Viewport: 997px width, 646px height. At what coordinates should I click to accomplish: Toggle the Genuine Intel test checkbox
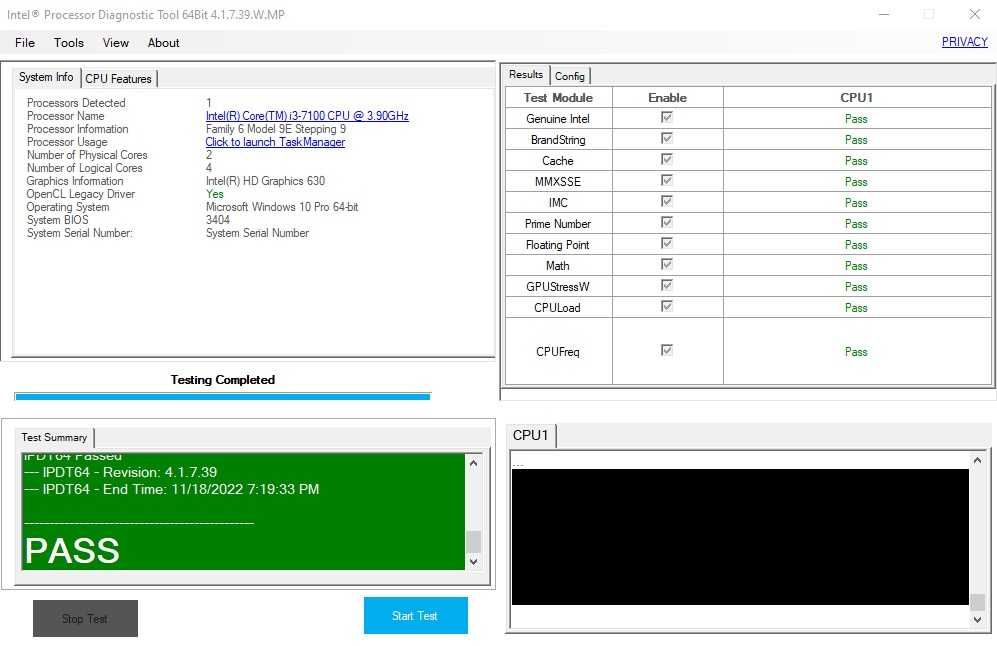coord(666,118)
